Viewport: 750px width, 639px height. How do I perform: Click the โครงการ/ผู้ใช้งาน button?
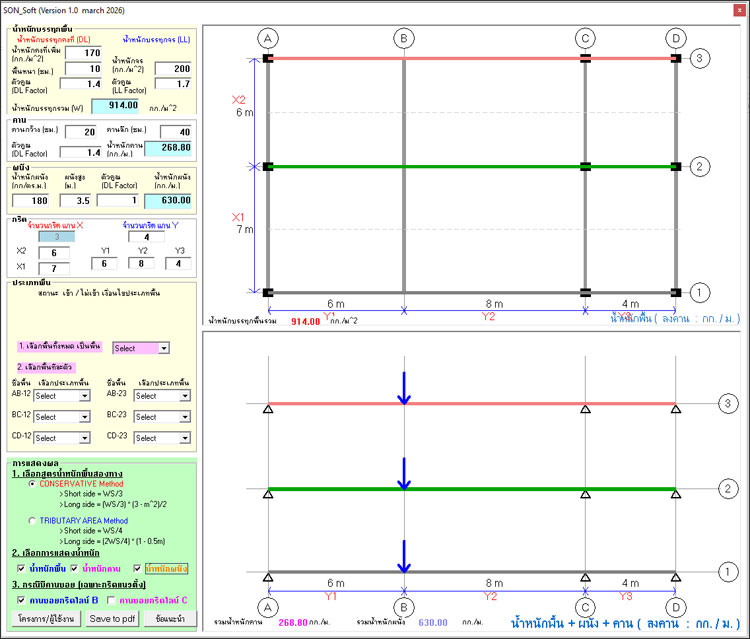pos(46,620)
